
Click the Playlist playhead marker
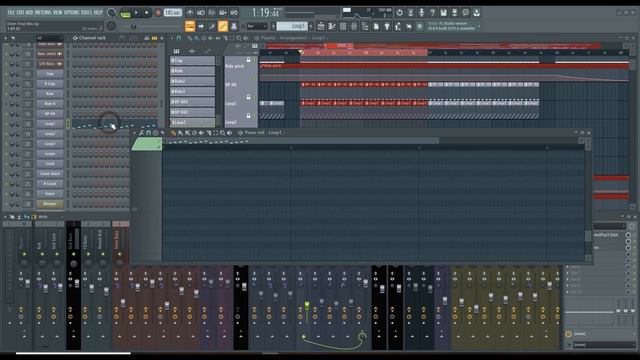tap(301, 52)
